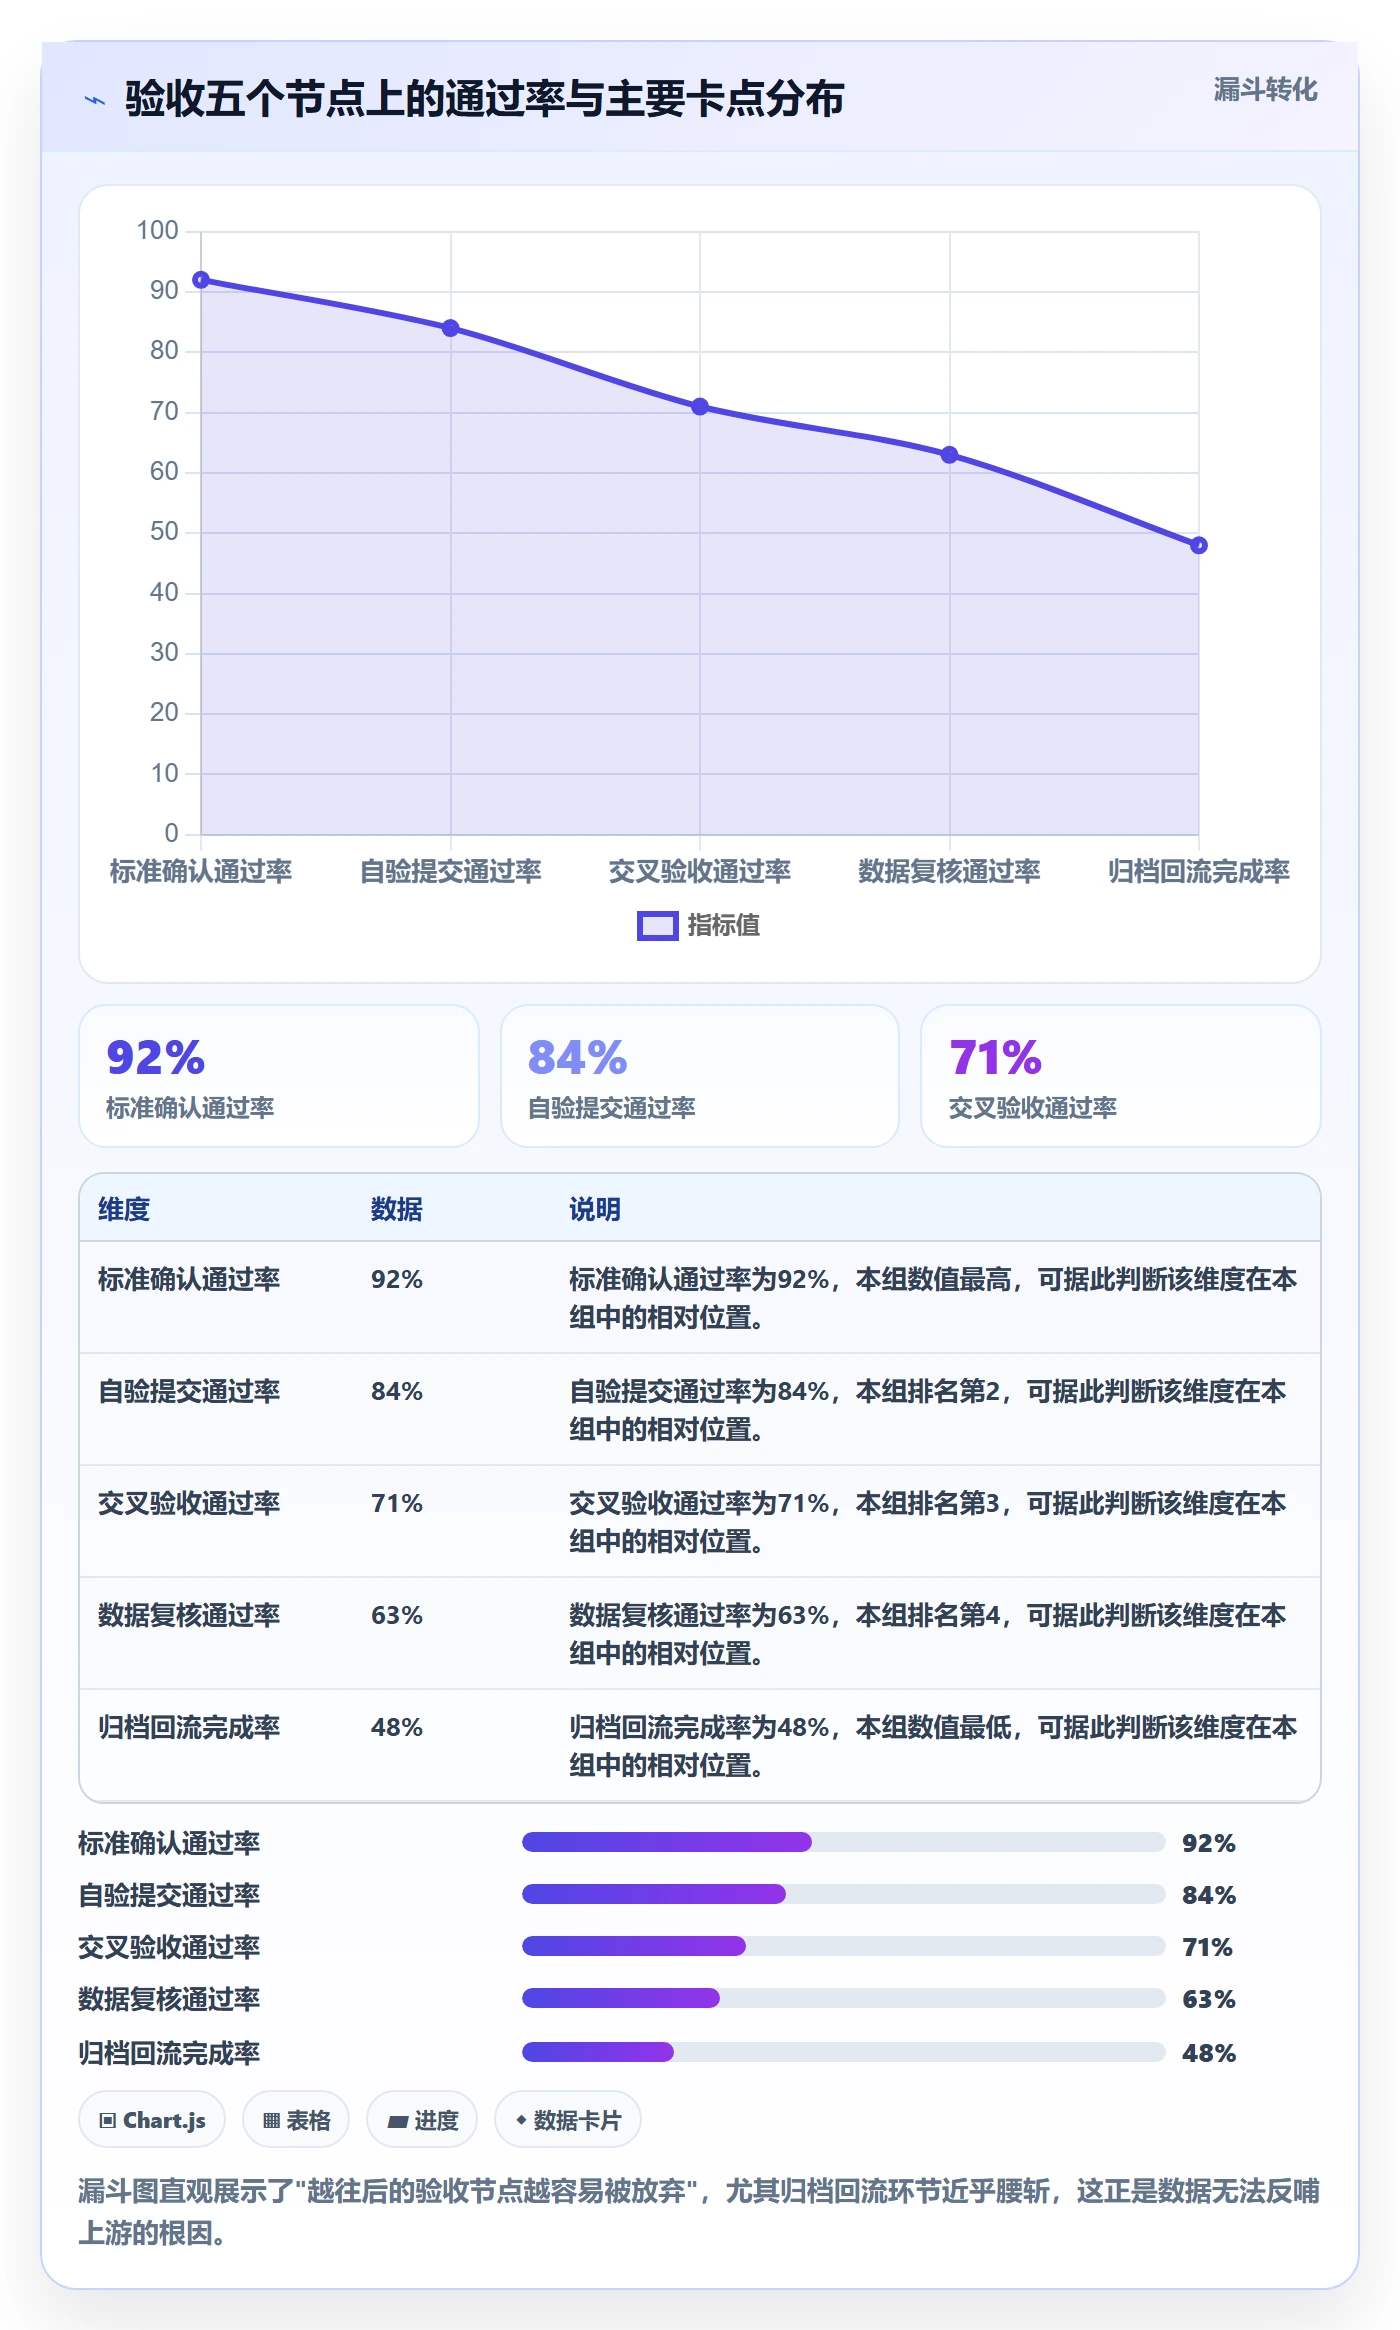Click chart data point for 标准确认通过率

(201, 280)
